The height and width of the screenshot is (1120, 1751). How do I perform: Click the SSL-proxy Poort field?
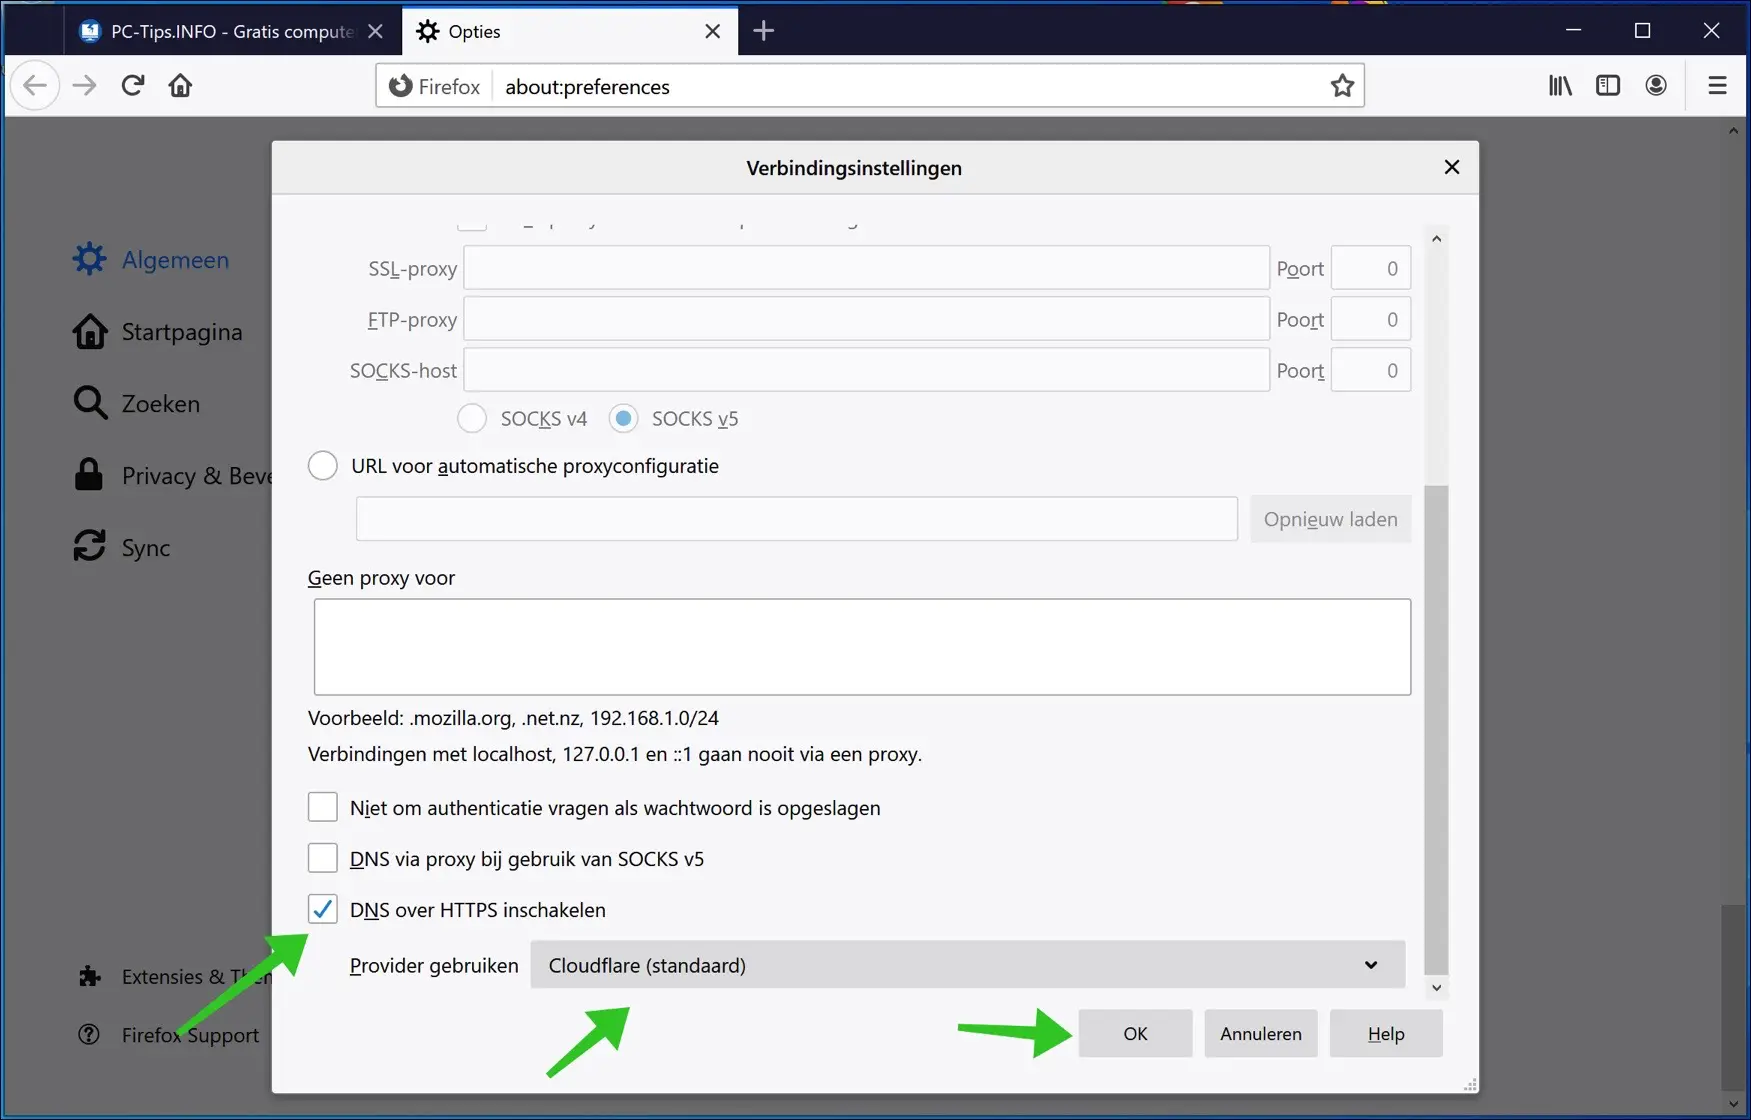1371,268
